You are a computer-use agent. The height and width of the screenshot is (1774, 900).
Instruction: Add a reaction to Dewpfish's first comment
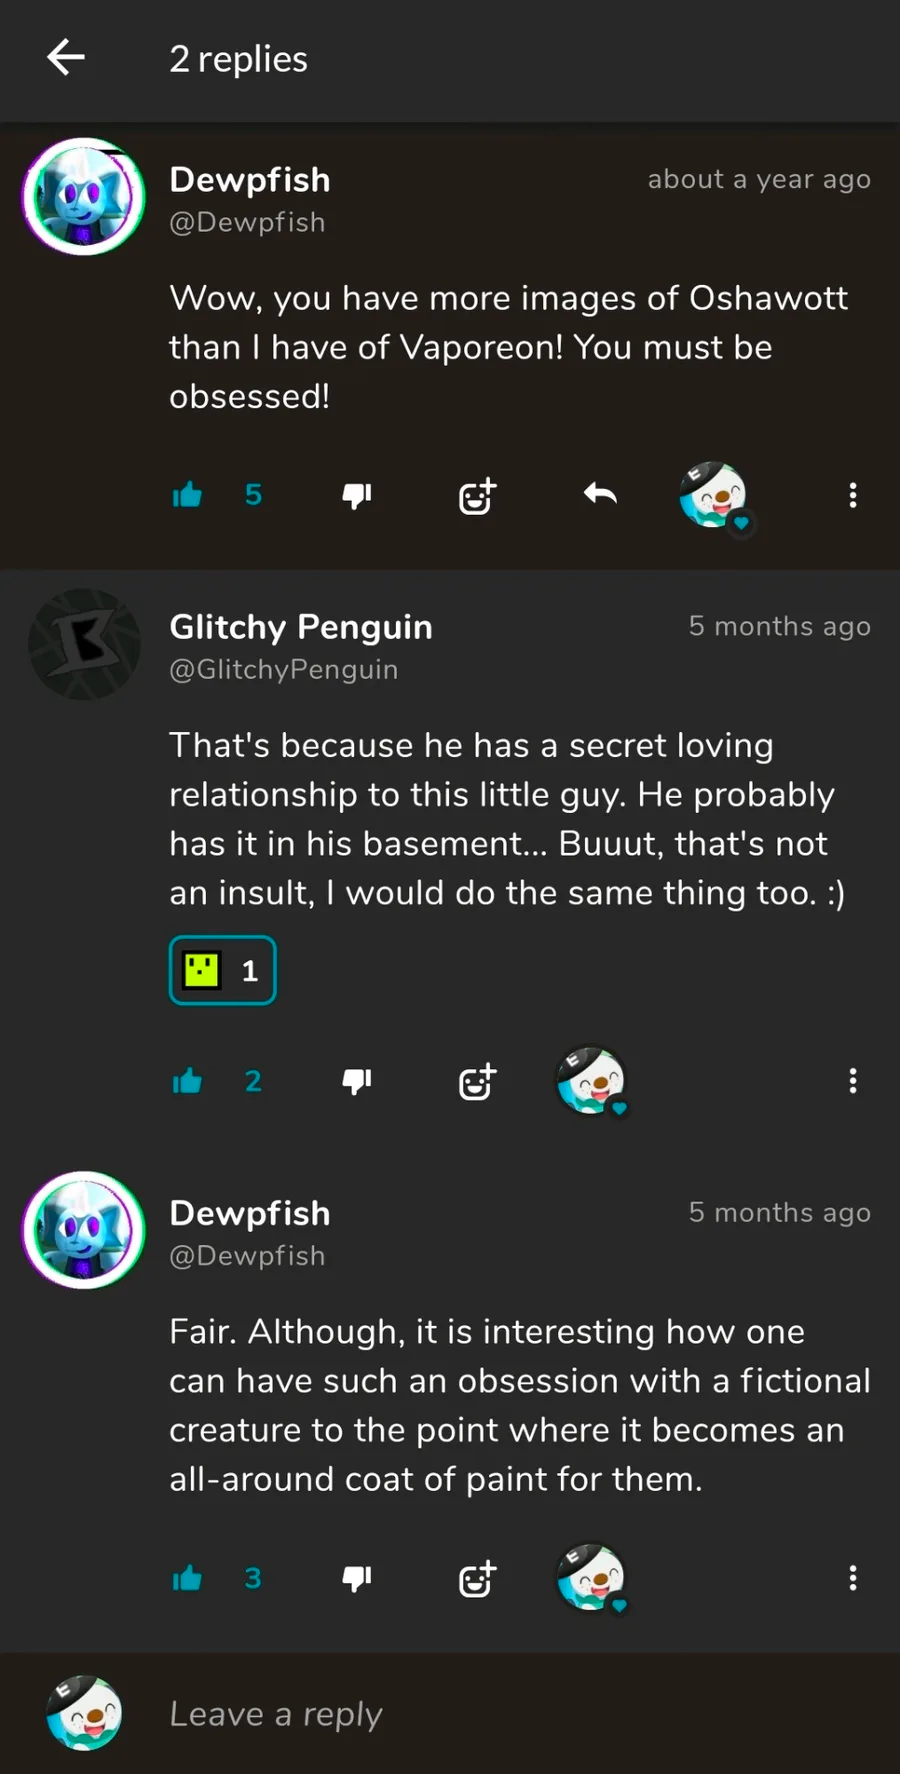coord(477,495)
